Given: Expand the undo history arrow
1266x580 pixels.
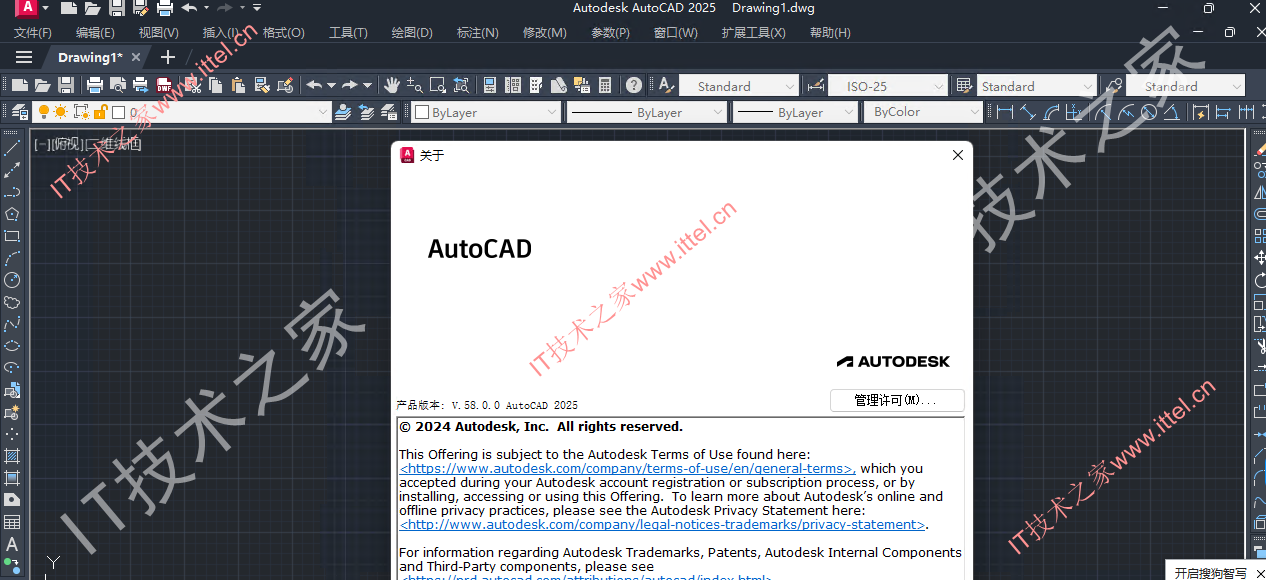Looking at the screenshot, I should pos(333,85).
